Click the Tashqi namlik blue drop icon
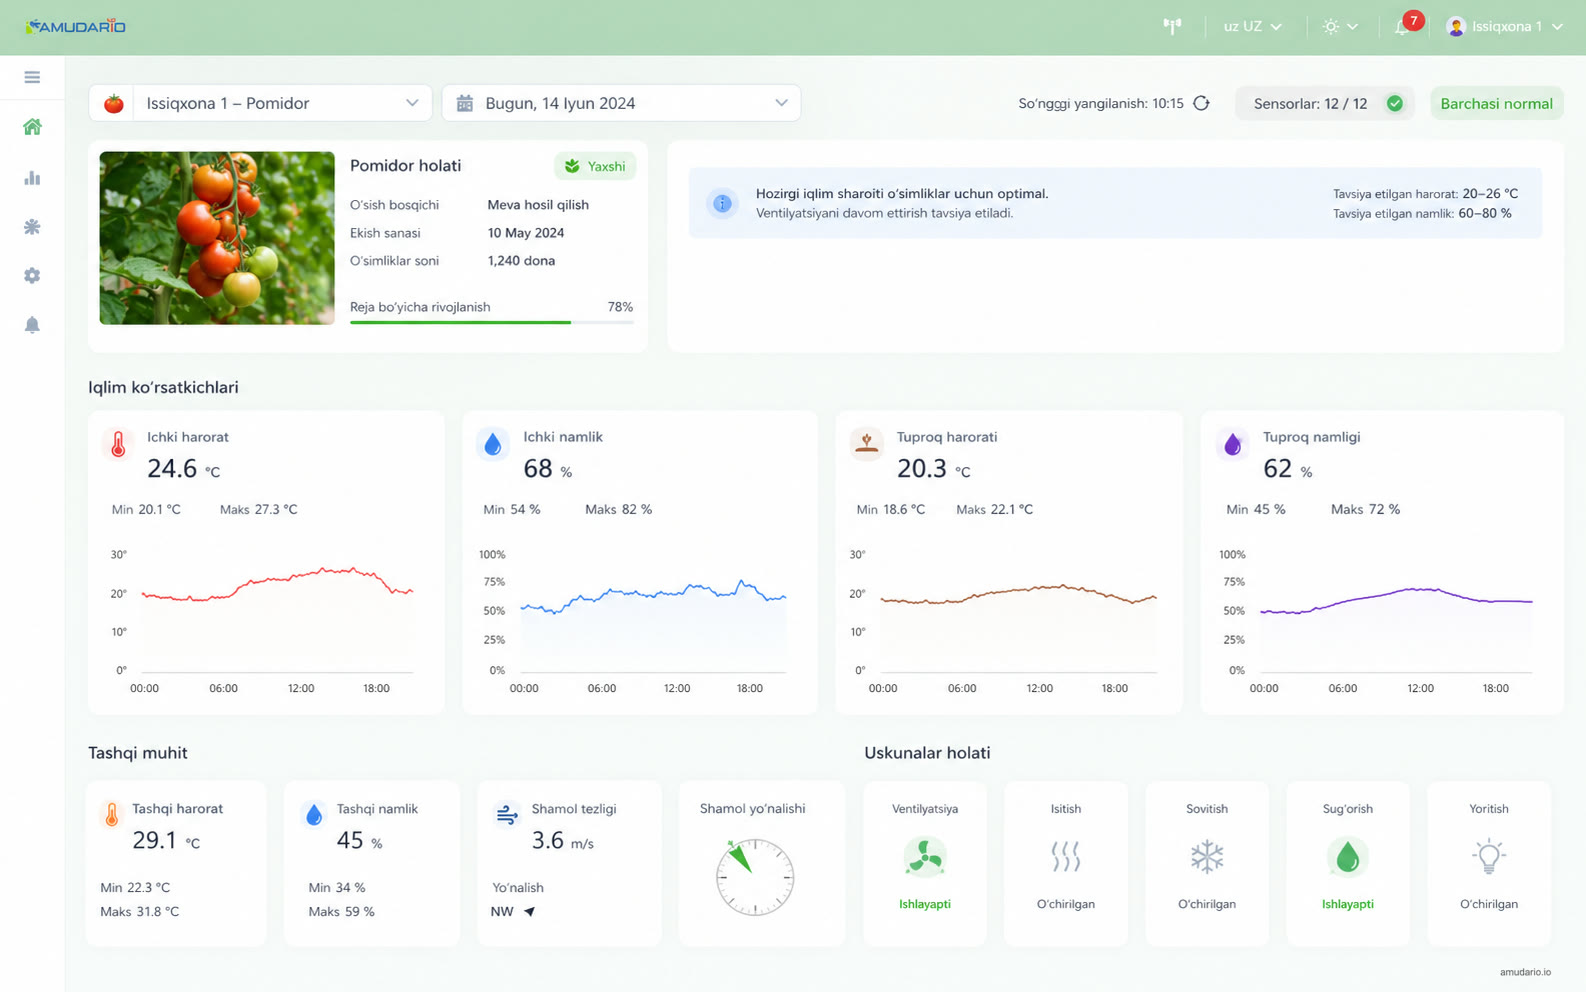The image size is (1586, 992). 314,814
